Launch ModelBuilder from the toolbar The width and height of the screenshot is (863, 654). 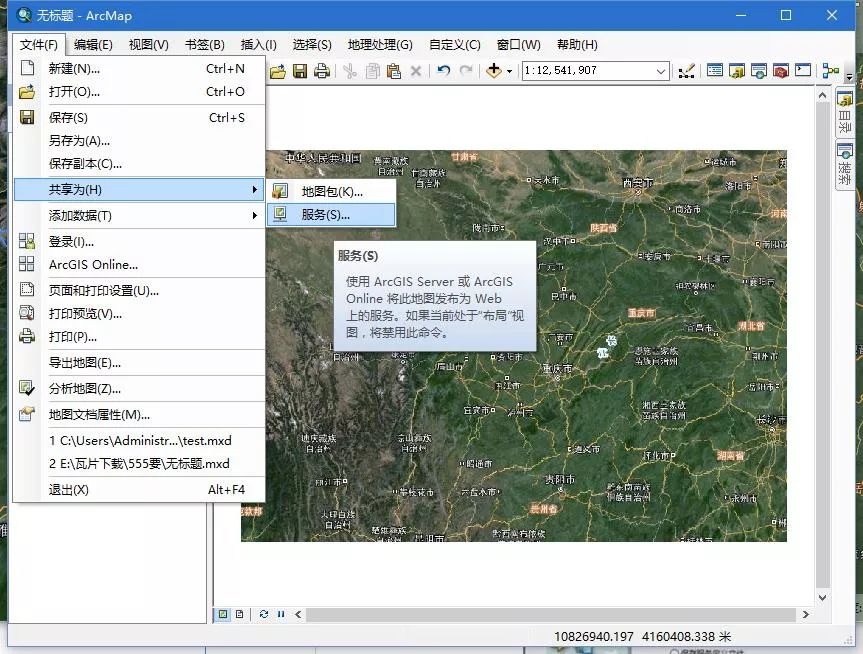(x=830, y=70)
